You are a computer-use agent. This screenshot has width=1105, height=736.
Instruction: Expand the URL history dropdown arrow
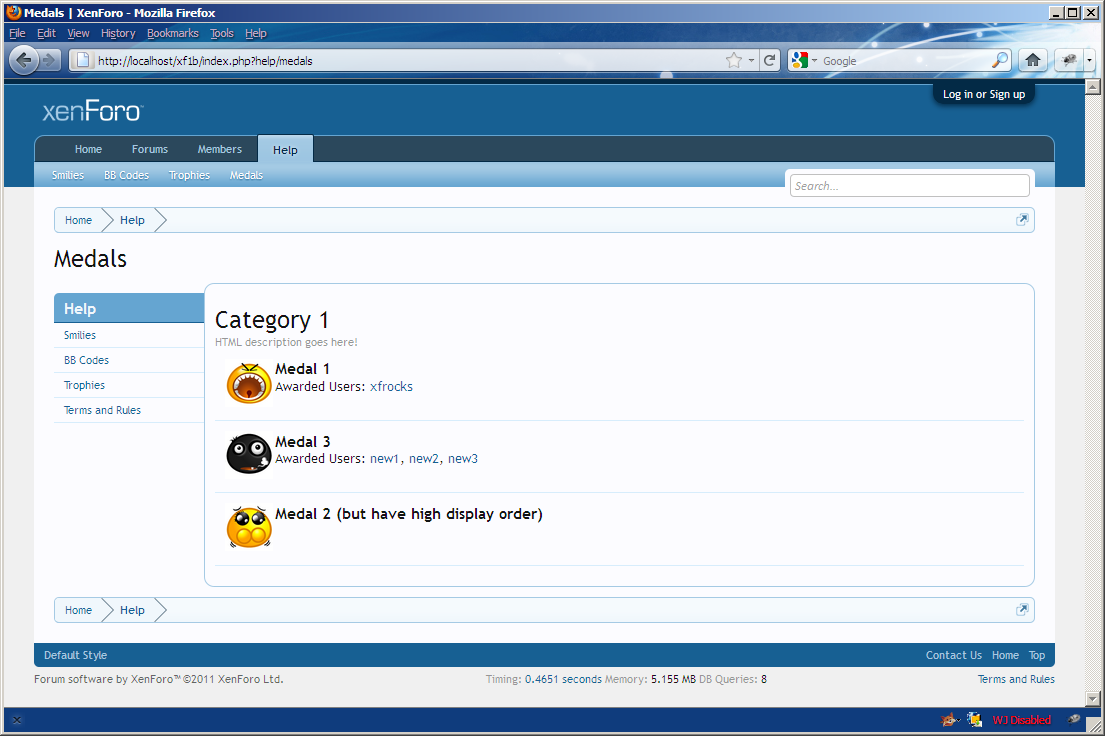pyautogui.click(x=751, y=60)
